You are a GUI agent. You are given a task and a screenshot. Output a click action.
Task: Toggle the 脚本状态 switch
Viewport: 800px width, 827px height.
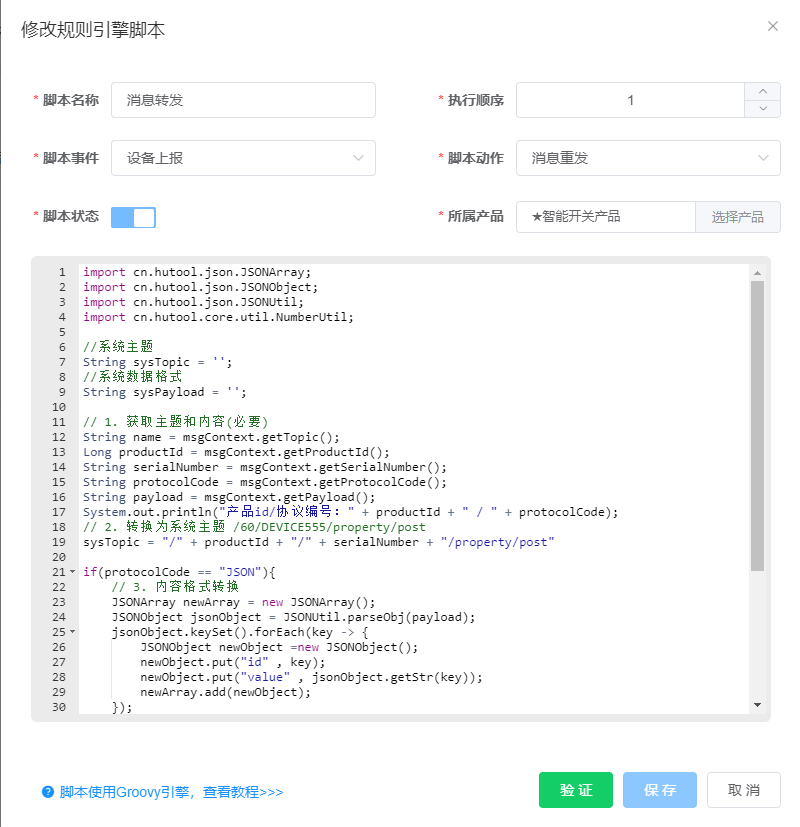coord(133,217)
